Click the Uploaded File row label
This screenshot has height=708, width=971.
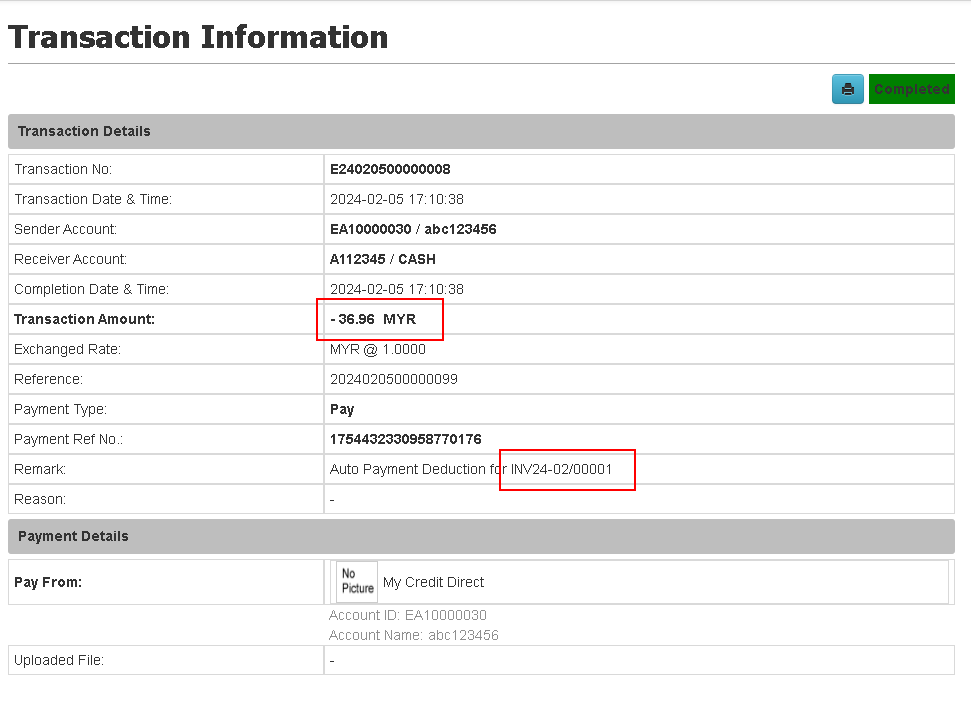click(x=59, y=660)
